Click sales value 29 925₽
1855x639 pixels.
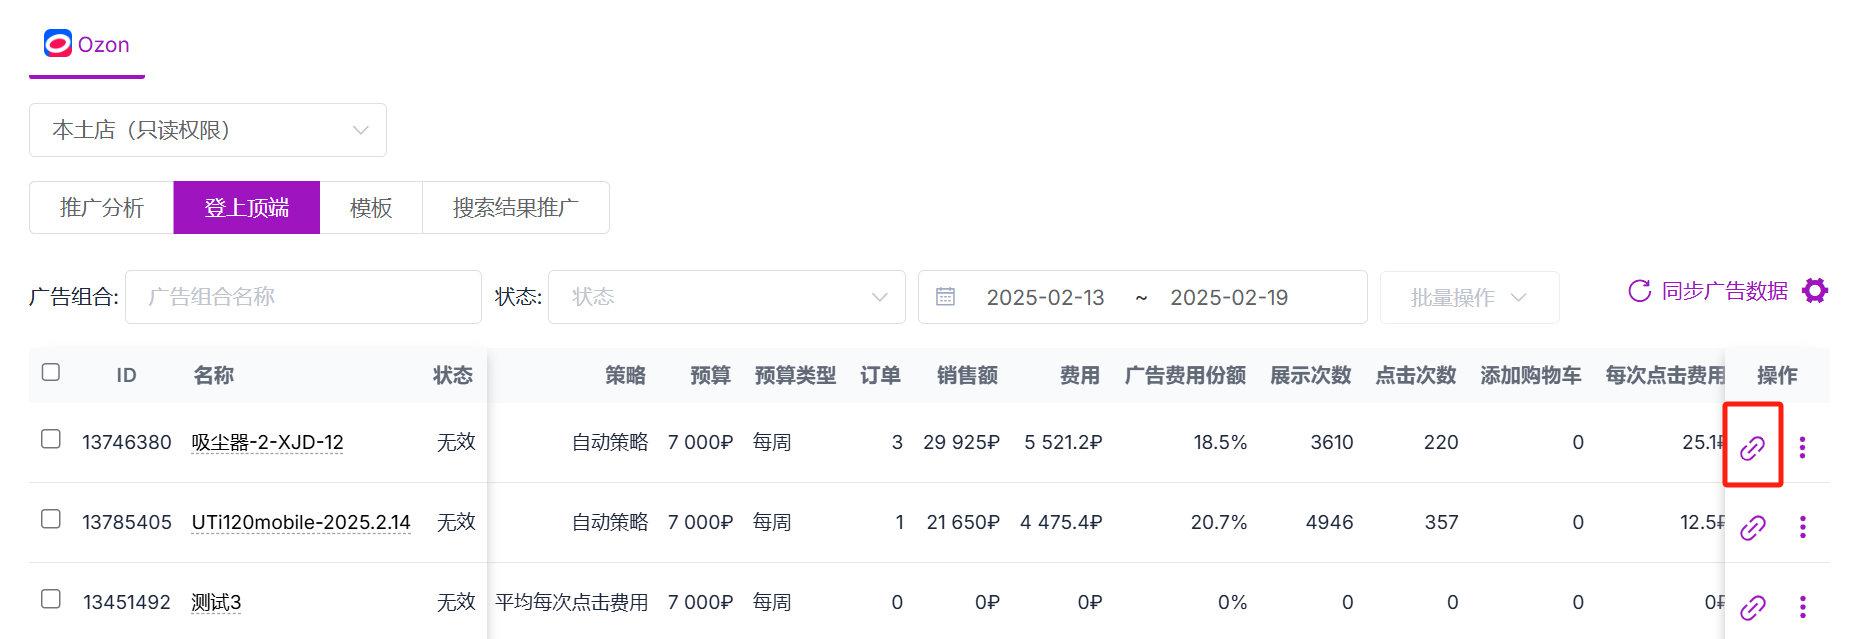click(x=961, y=442)
